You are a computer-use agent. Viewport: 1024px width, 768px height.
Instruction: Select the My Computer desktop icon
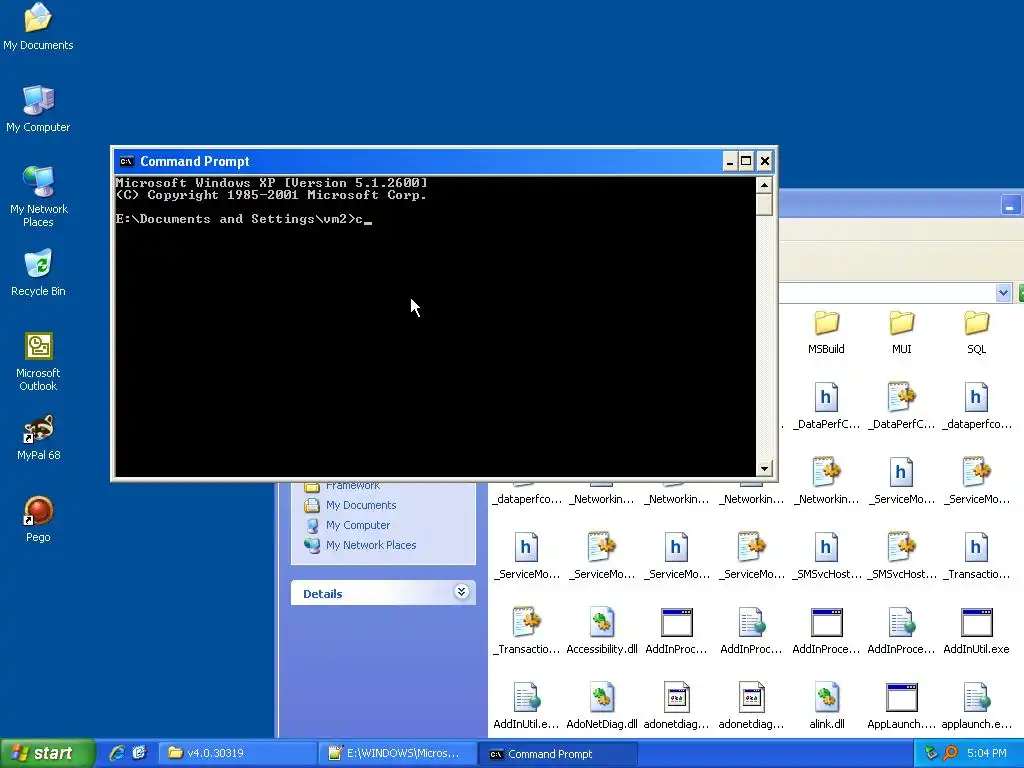coord(38,108)
